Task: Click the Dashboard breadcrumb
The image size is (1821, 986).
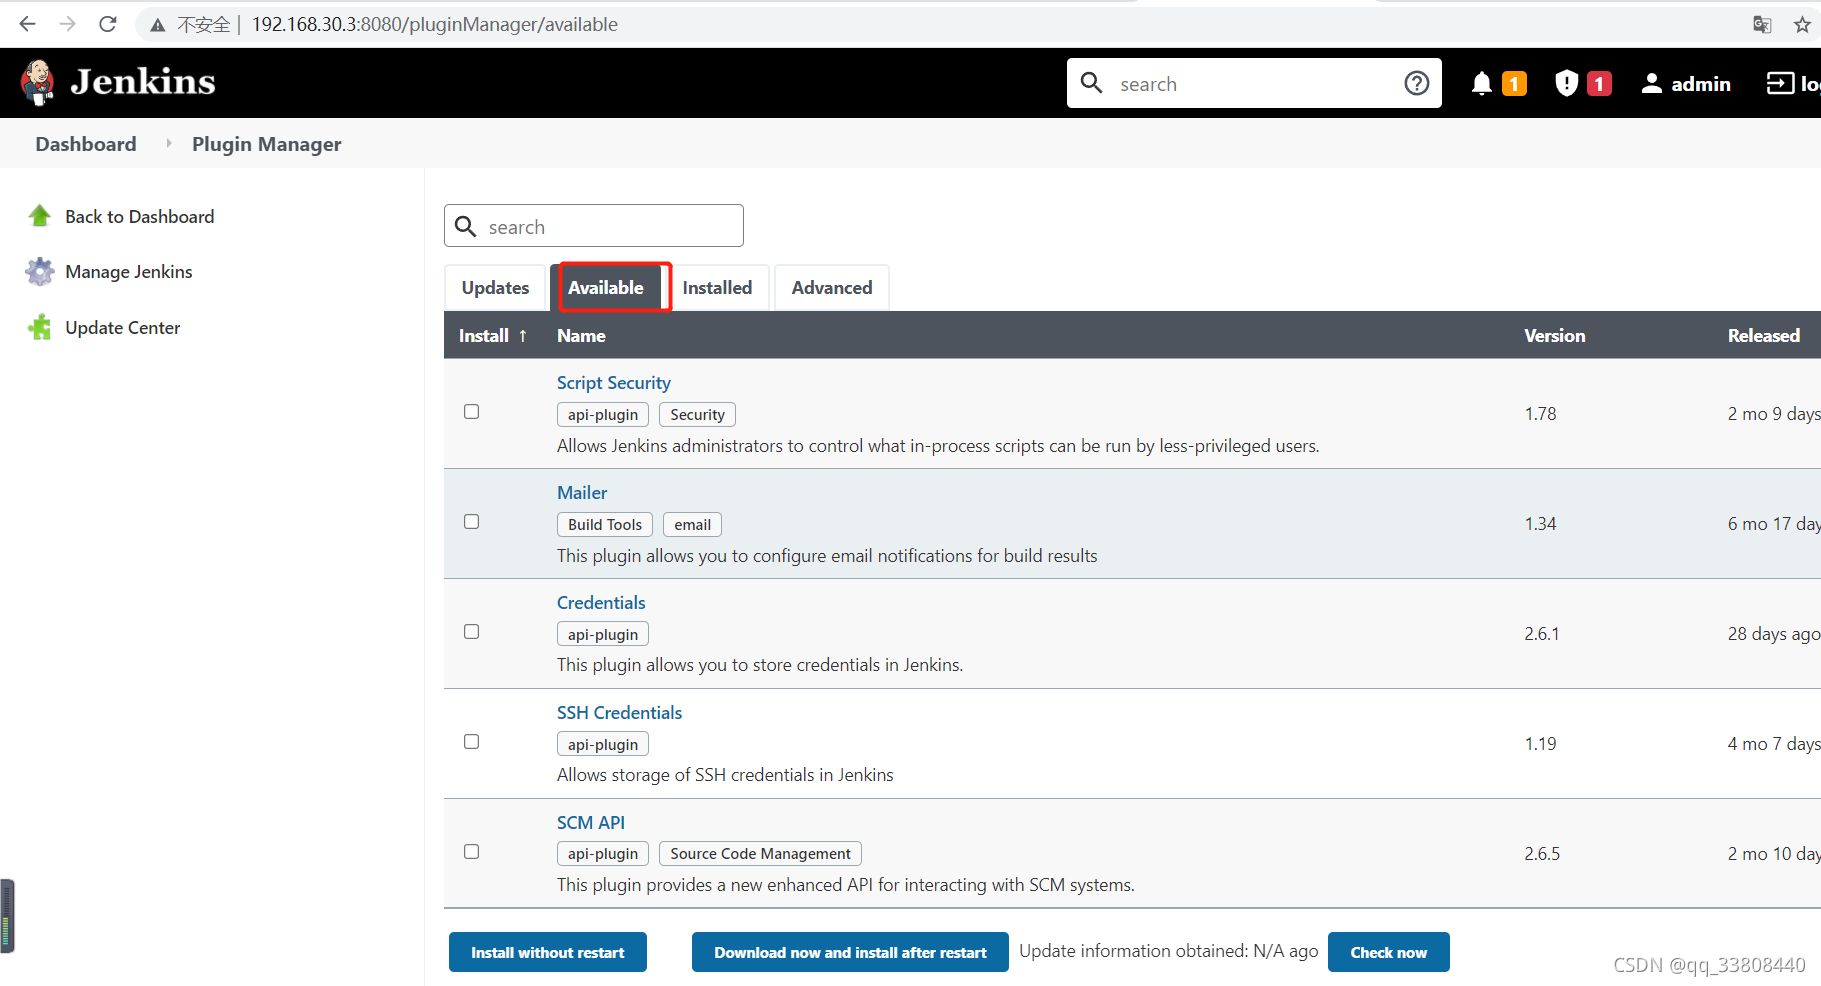Action: pos(86,144)
